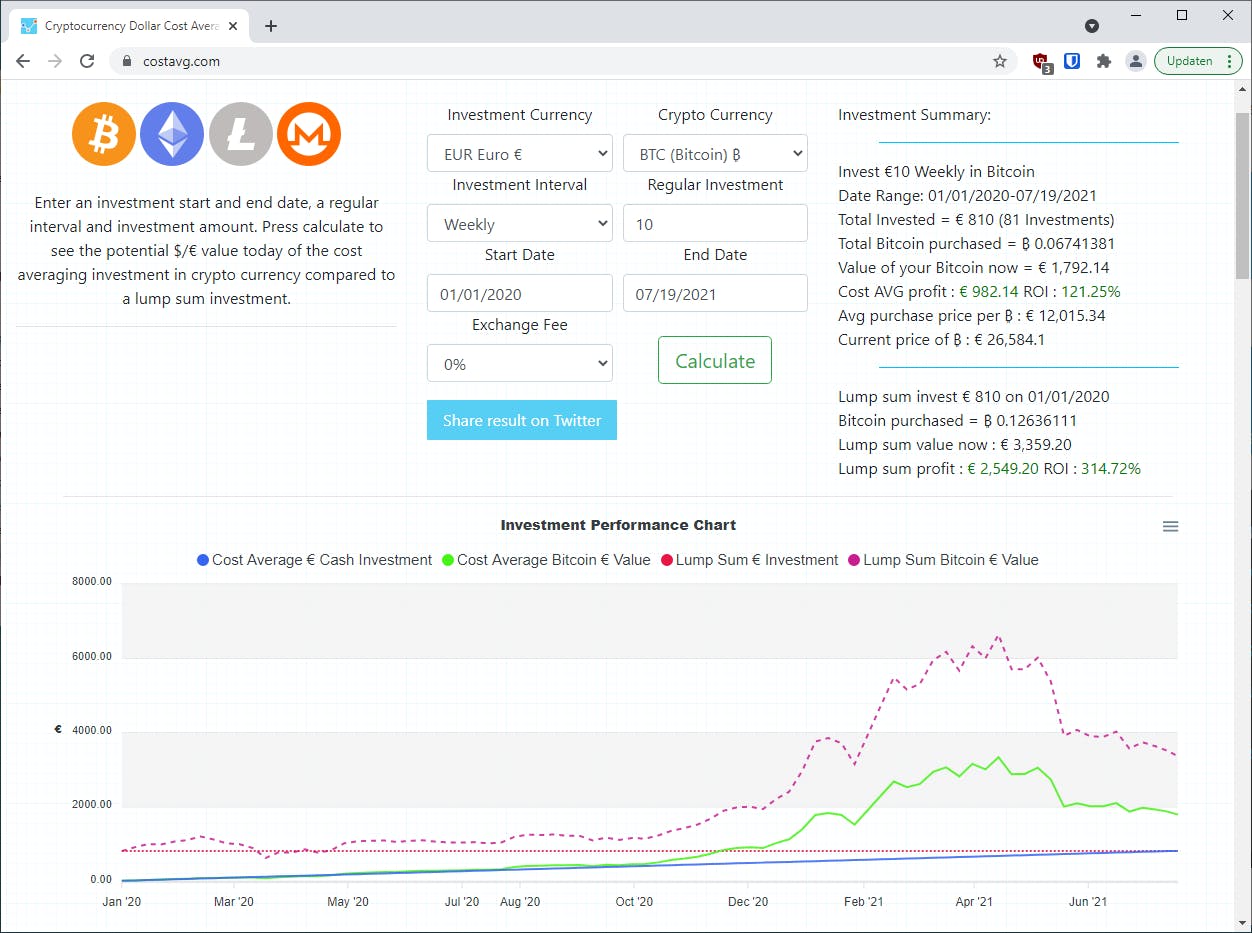
Task: Select the Exchange Fee dropdown
Action: point(519,364)
